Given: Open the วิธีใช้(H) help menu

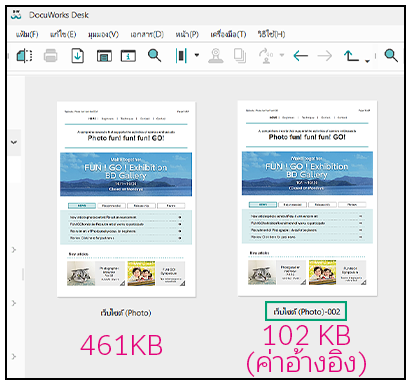Looking at the screenshot, I should [271, 34].
